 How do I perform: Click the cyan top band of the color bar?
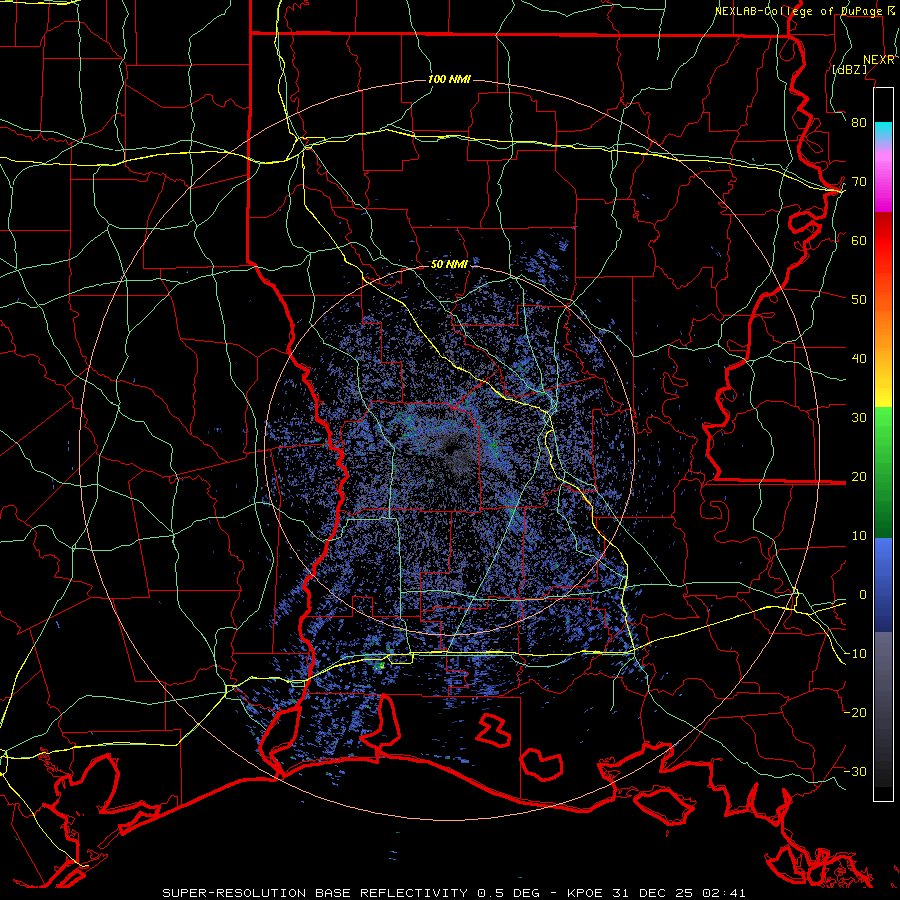(883, 131)
